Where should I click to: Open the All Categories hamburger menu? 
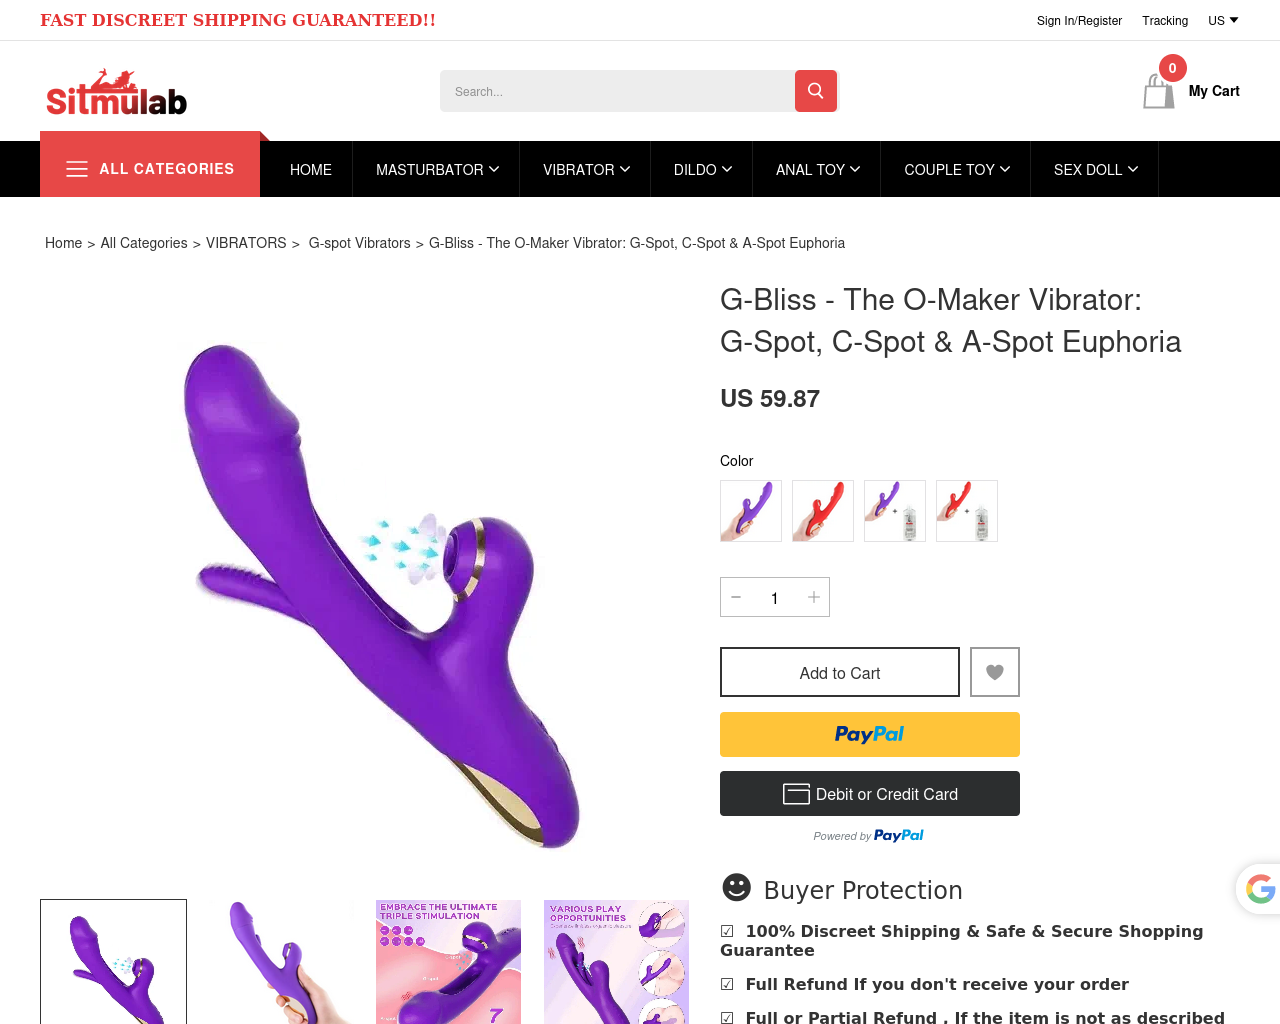tap(150, 169)
